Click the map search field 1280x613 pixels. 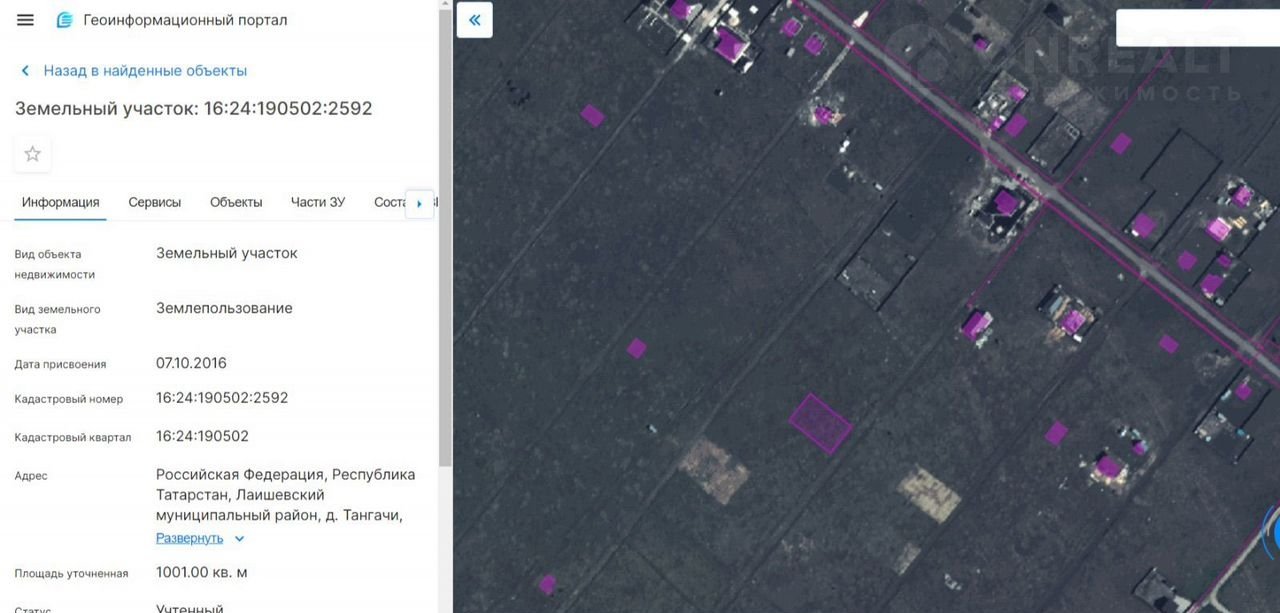[1196, 28]
